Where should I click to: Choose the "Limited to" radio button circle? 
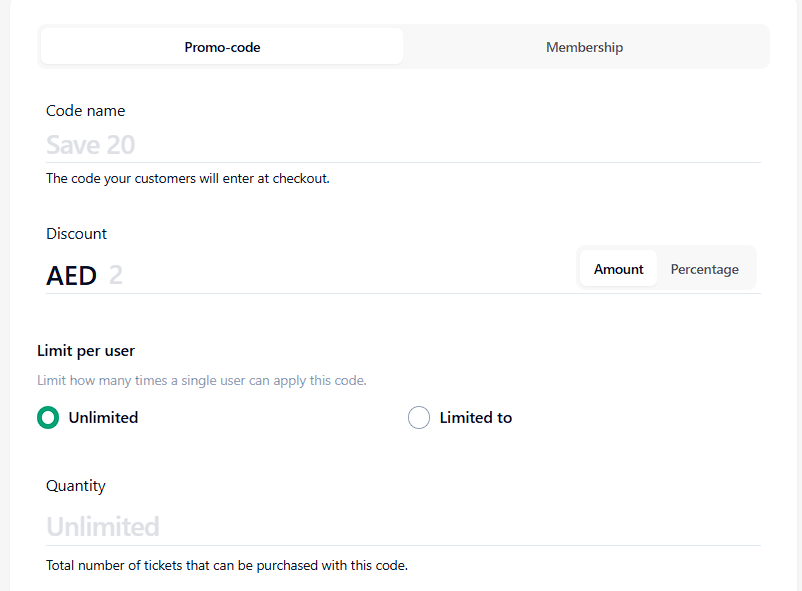tap(419, 418)
